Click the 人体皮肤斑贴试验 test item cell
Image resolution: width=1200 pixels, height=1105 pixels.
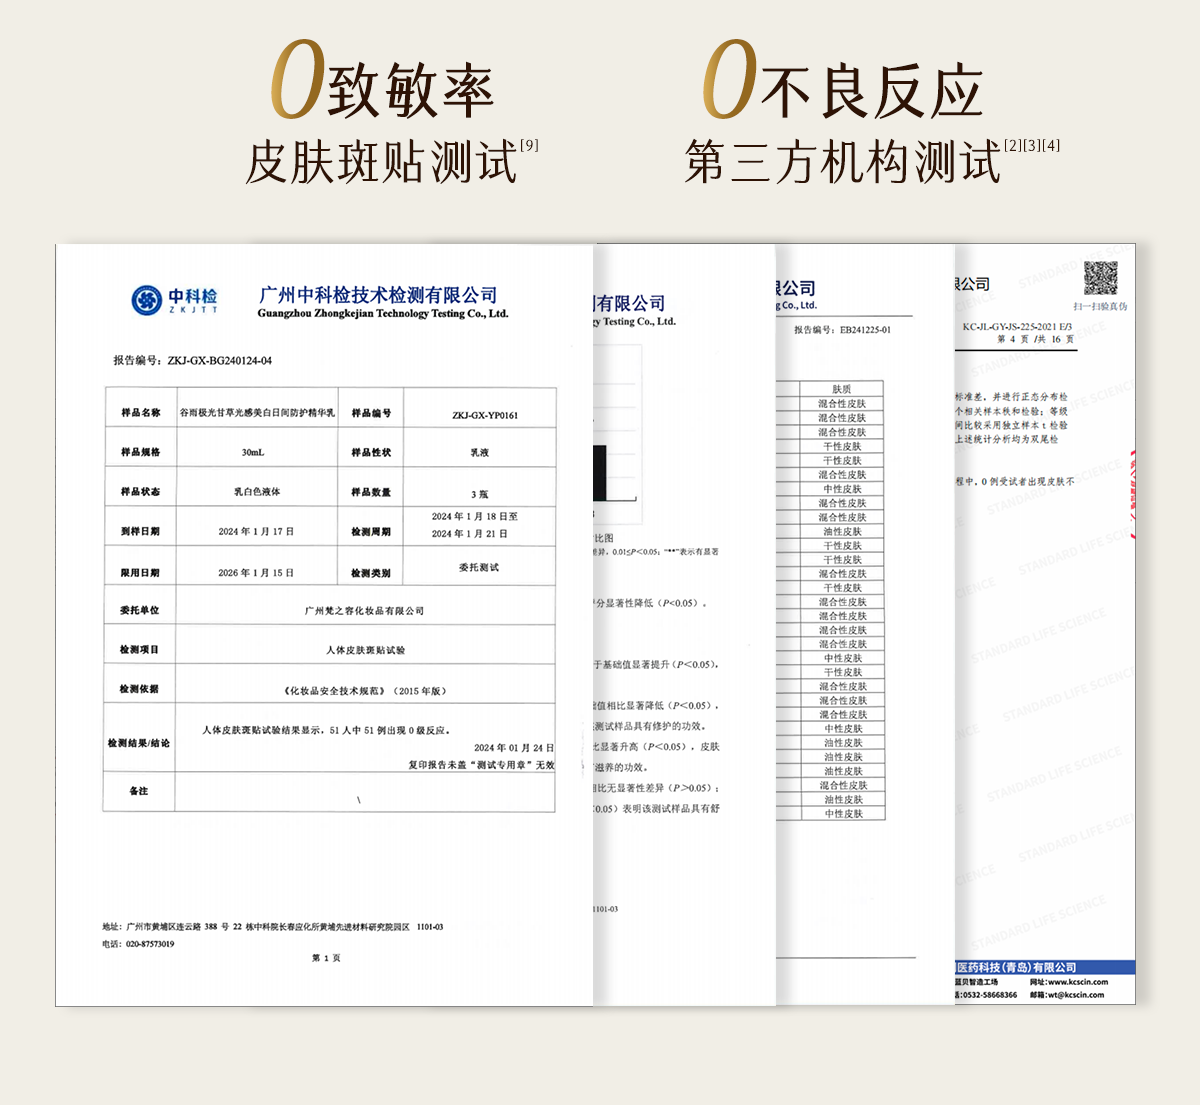click(365, 650)
